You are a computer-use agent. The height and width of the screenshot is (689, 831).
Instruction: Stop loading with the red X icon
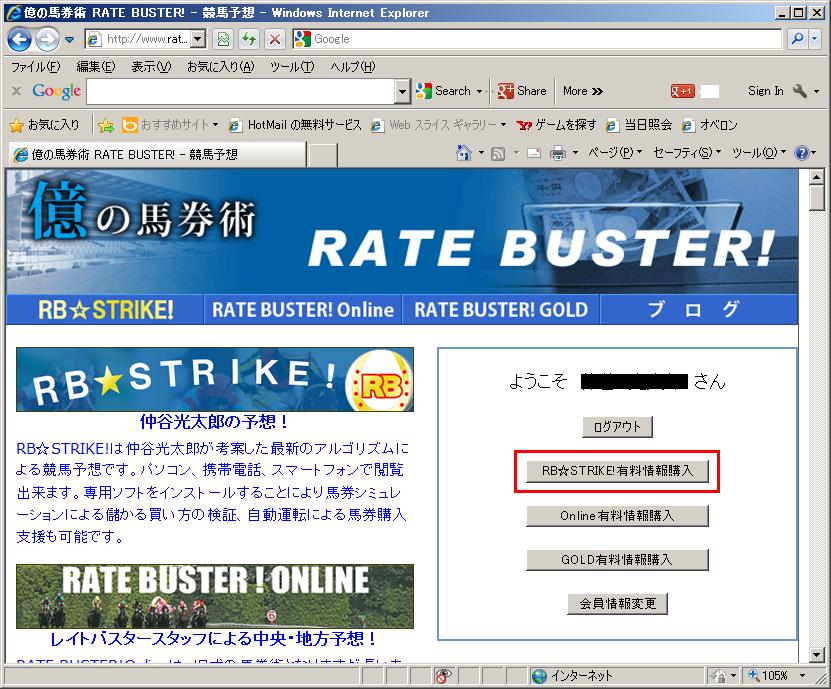[x=275, y=39]
